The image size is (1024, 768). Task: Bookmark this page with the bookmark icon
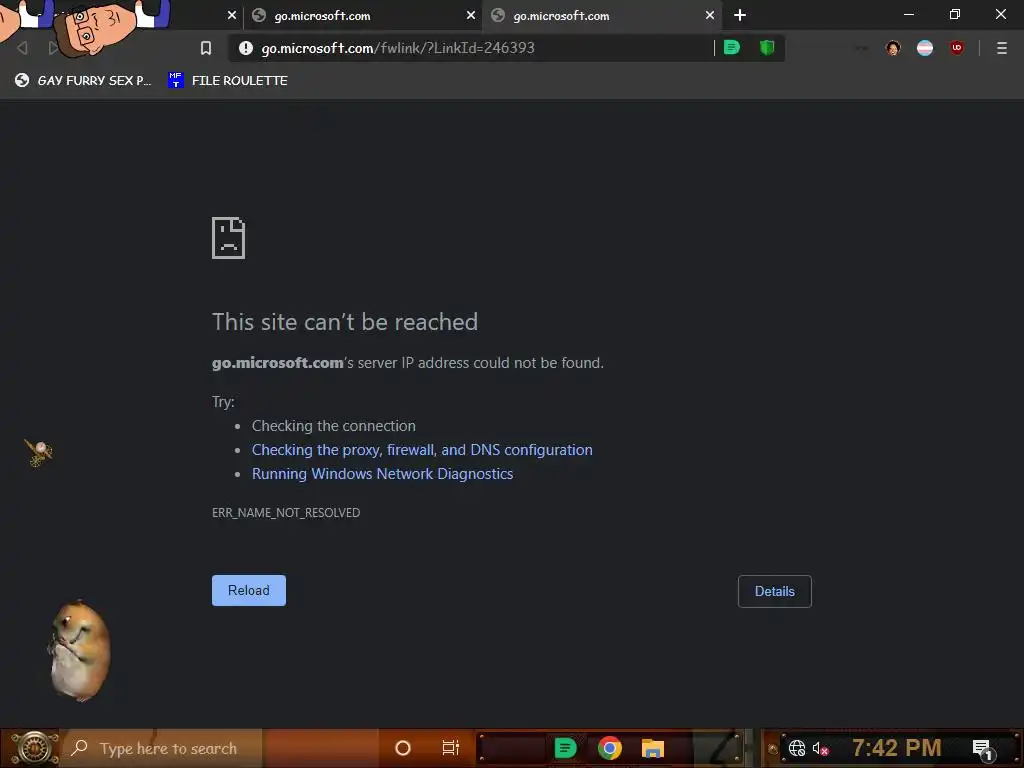point(206,48)
